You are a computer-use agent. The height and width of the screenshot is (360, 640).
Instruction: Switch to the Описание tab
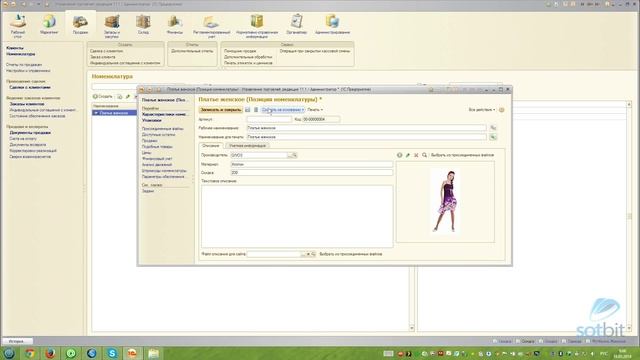coord(211,146)
